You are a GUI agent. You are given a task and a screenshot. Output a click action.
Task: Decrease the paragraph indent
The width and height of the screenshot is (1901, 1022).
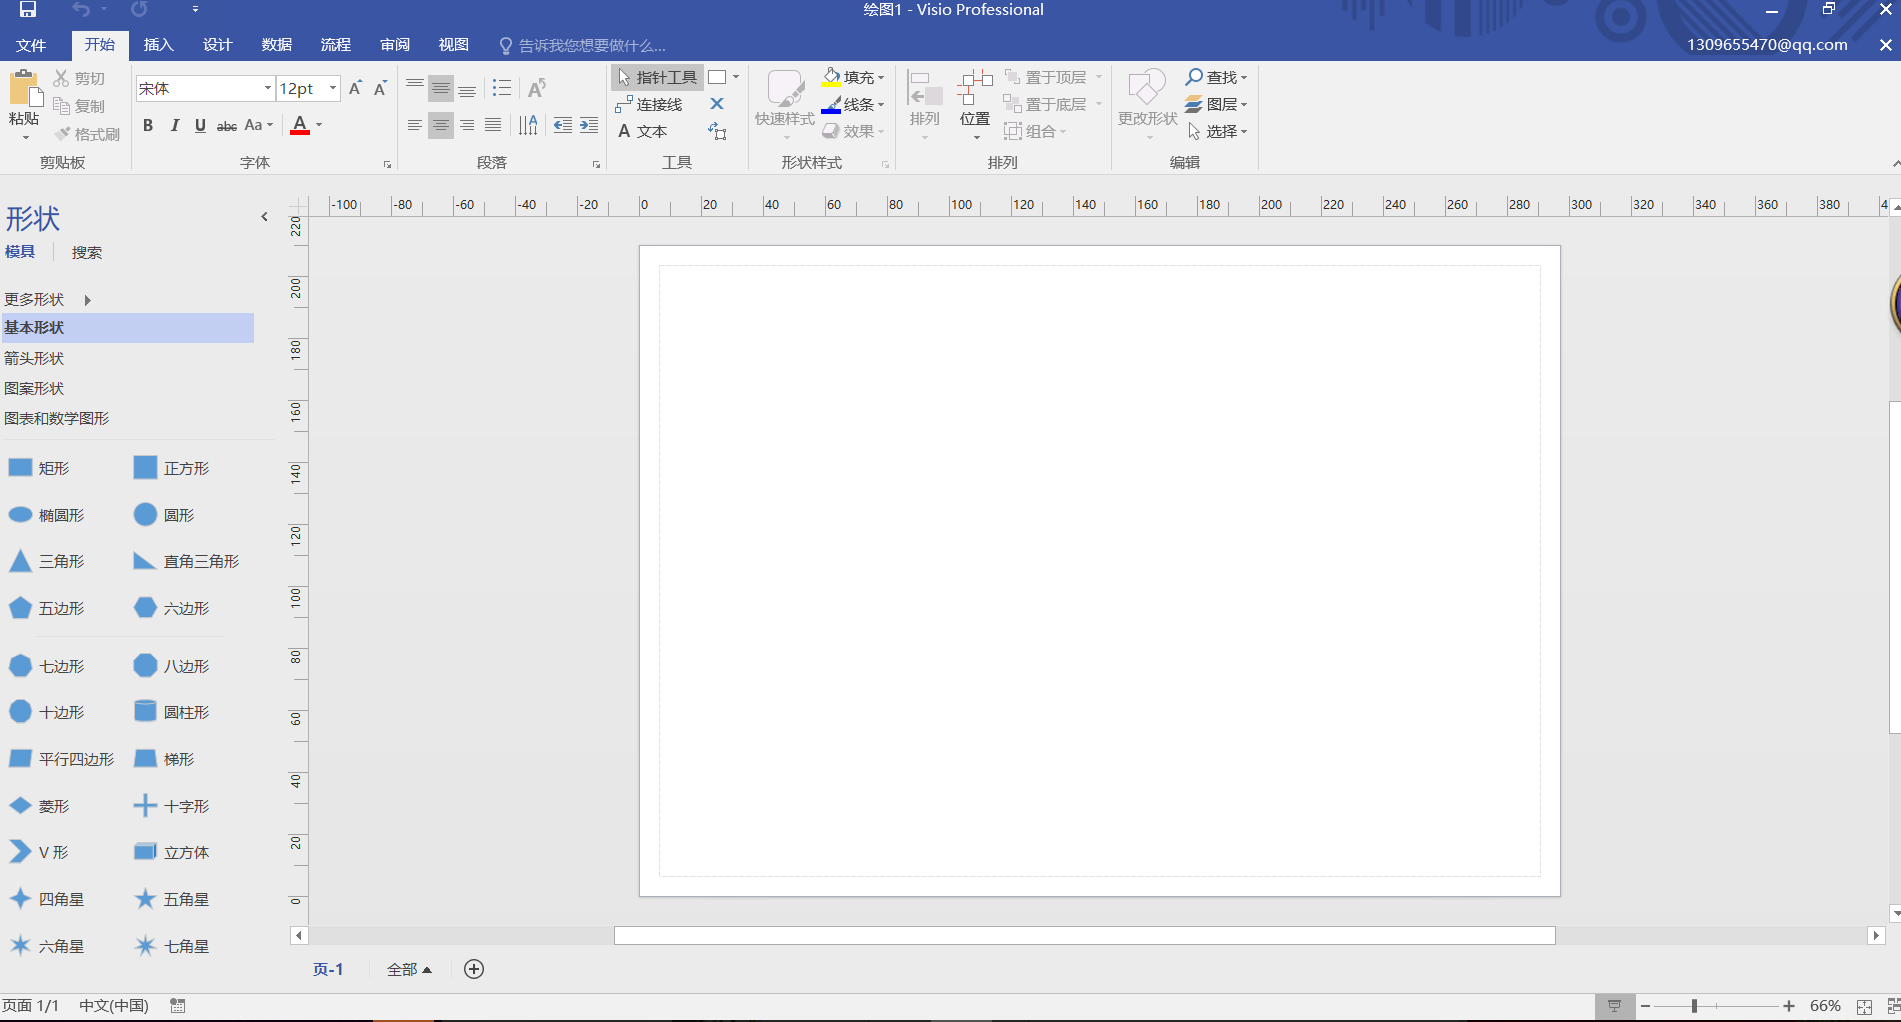563,125
